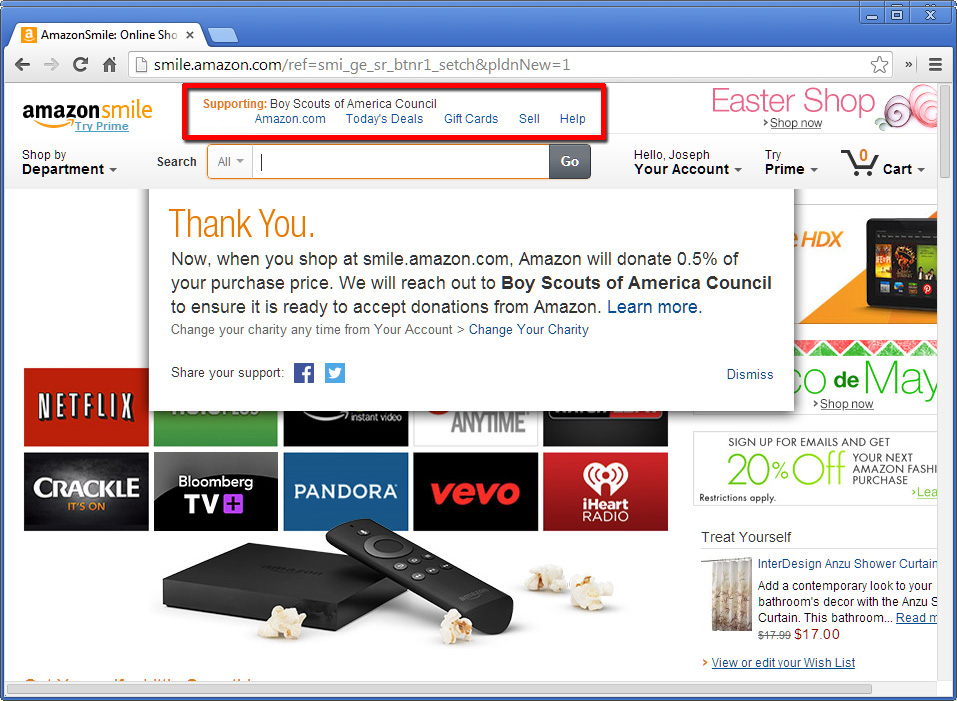The width and height of the screenshot is (957, 701).
Task: Click View or edit your Wish List
Action: point(783,663)
